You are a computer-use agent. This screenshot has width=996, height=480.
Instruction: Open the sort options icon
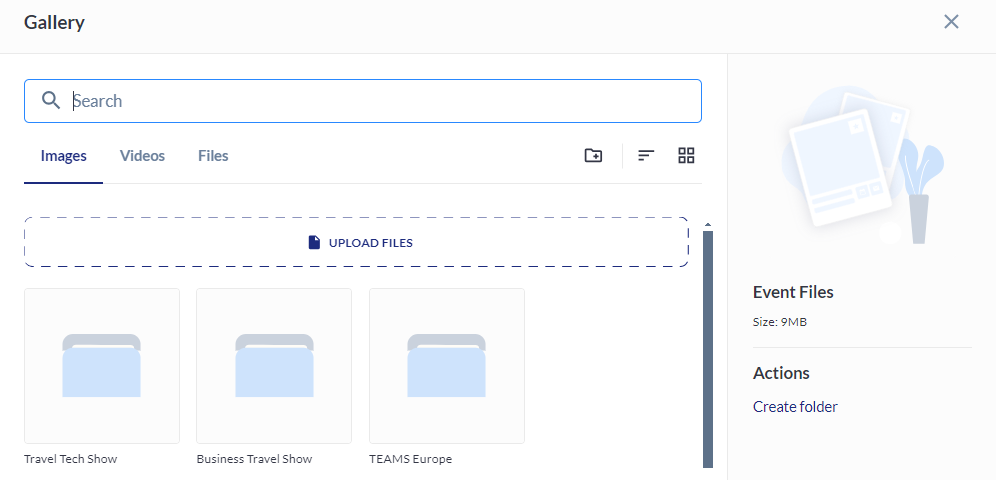click(x=646, y=155)
